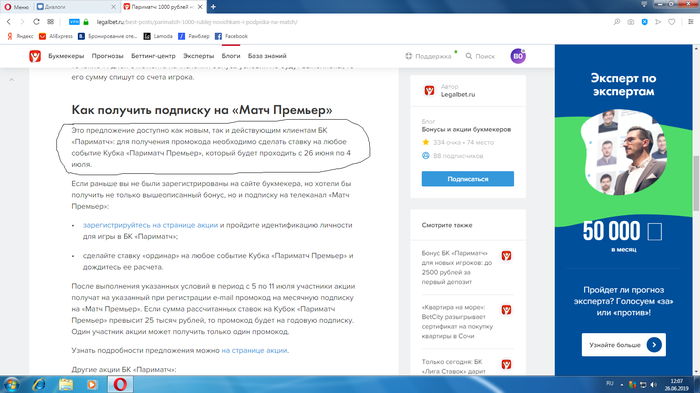Open the Букмекеры menu
The width and height of the screenshot is (700, 393).
tap(66, 56)
